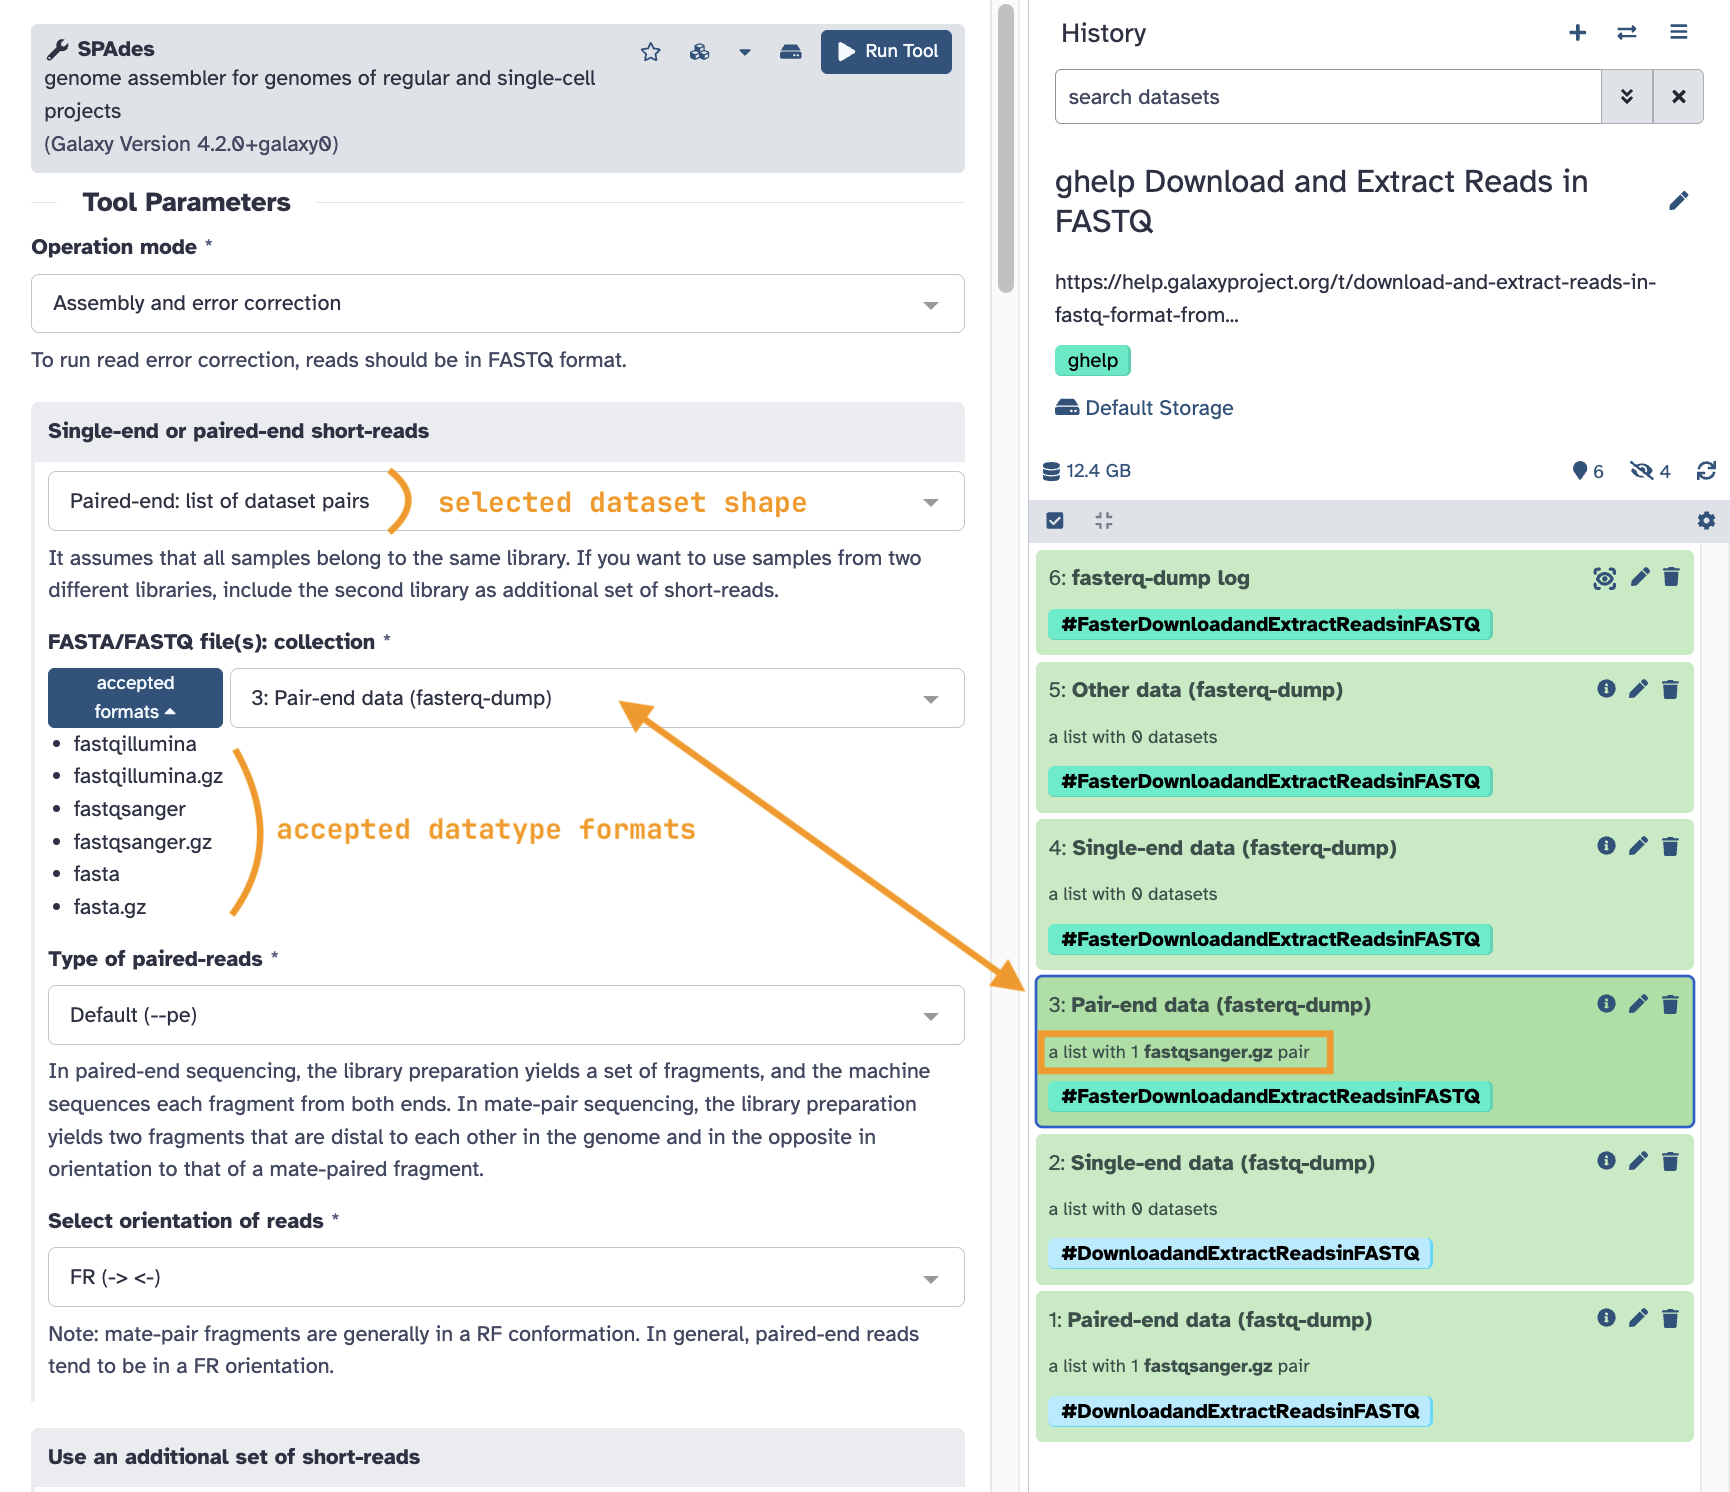This screenshot has width=1730, height=1492.
Task: Click the search datasets field
Action: coord(1328,97)
